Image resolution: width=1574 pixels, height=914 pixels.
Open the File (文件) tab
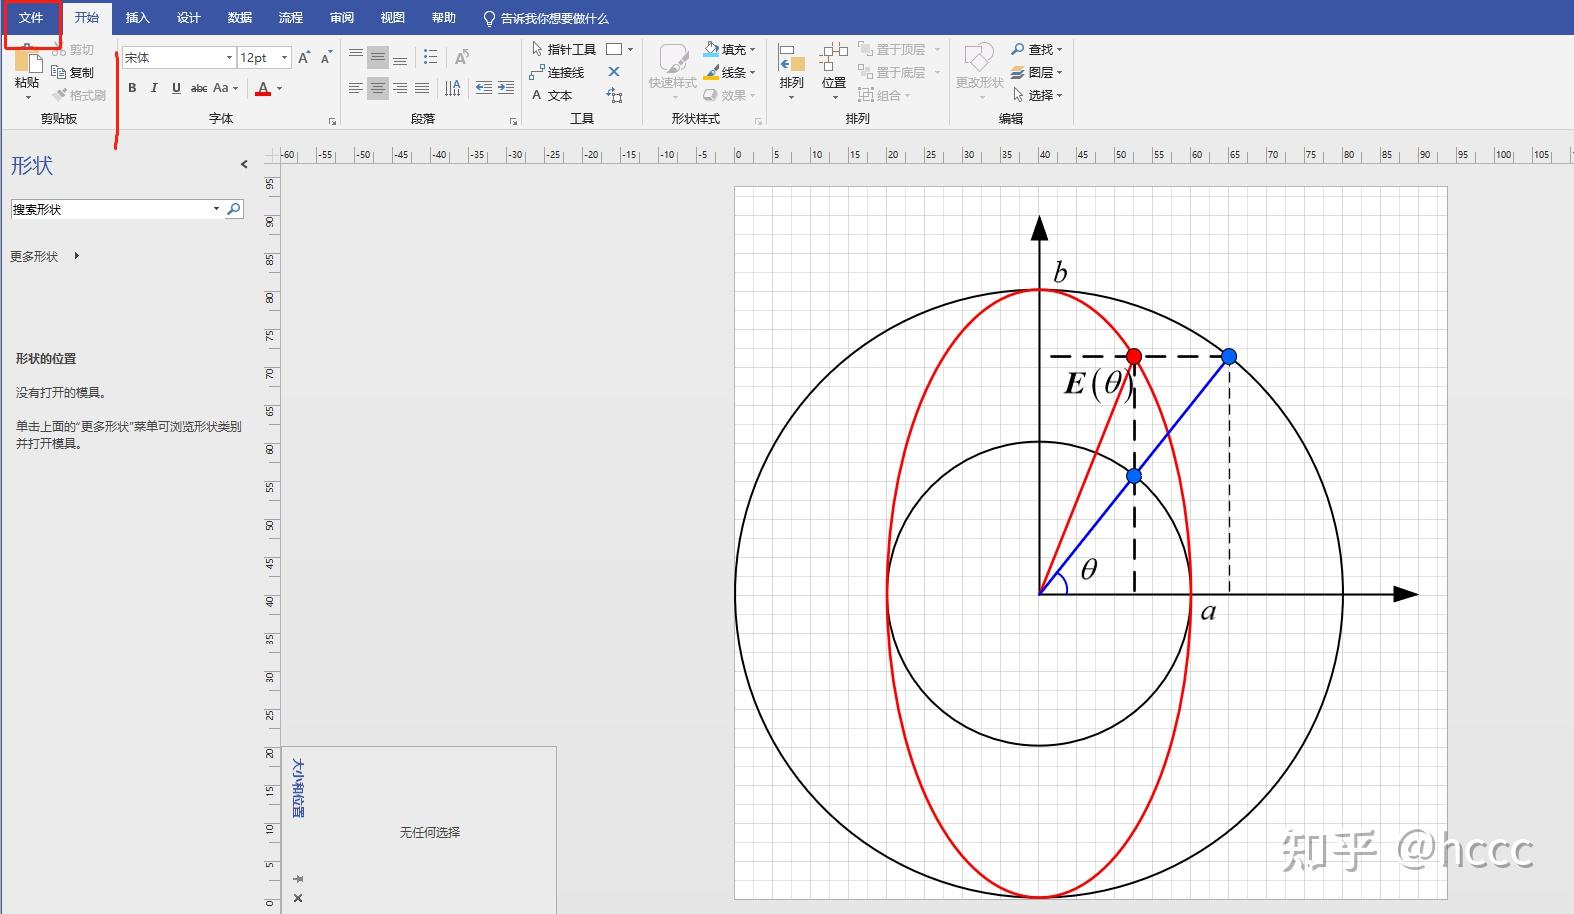pyautogui.click(x=31, y=18)
